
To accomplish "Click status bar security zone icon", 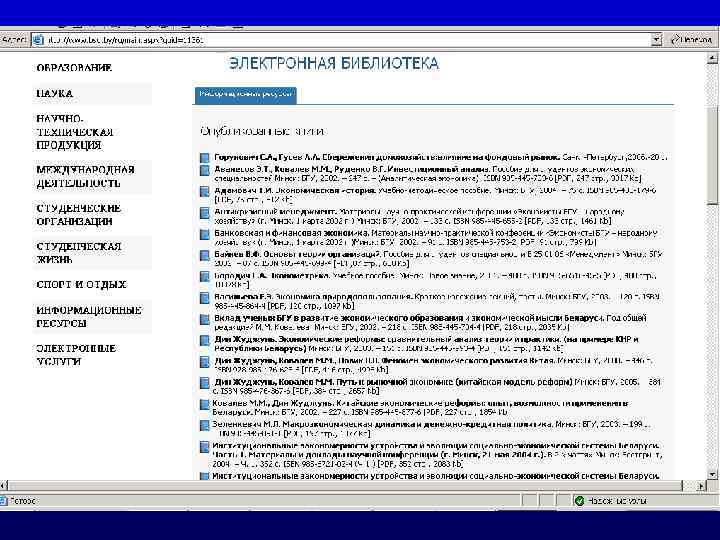I will (x=579, y=501).
